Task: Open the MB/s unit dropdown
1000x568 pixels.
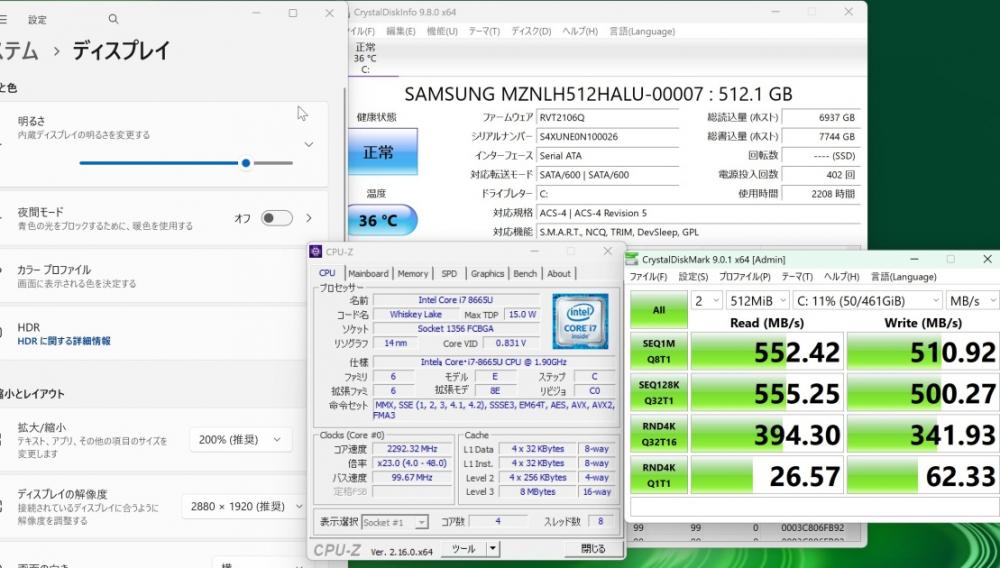Action: tap(972, 301)
